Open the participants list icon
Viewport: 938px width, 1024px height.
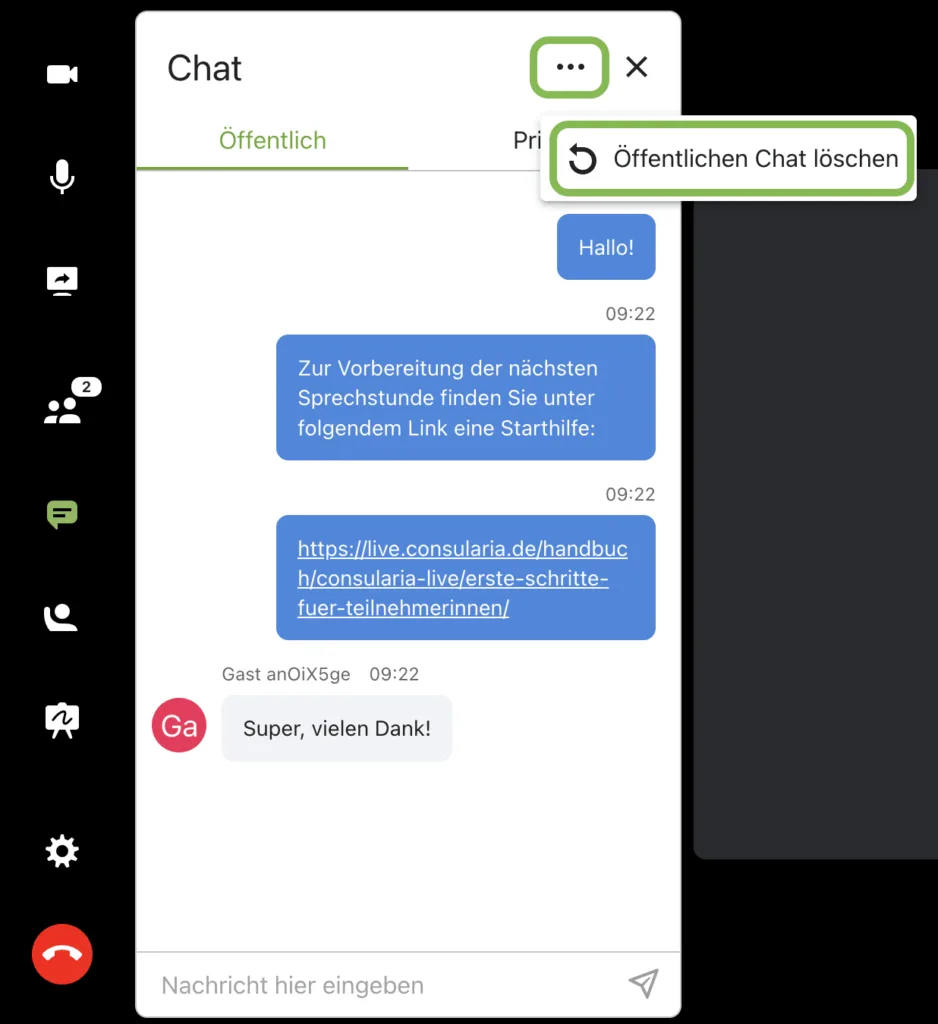click(x=71, y=402)
